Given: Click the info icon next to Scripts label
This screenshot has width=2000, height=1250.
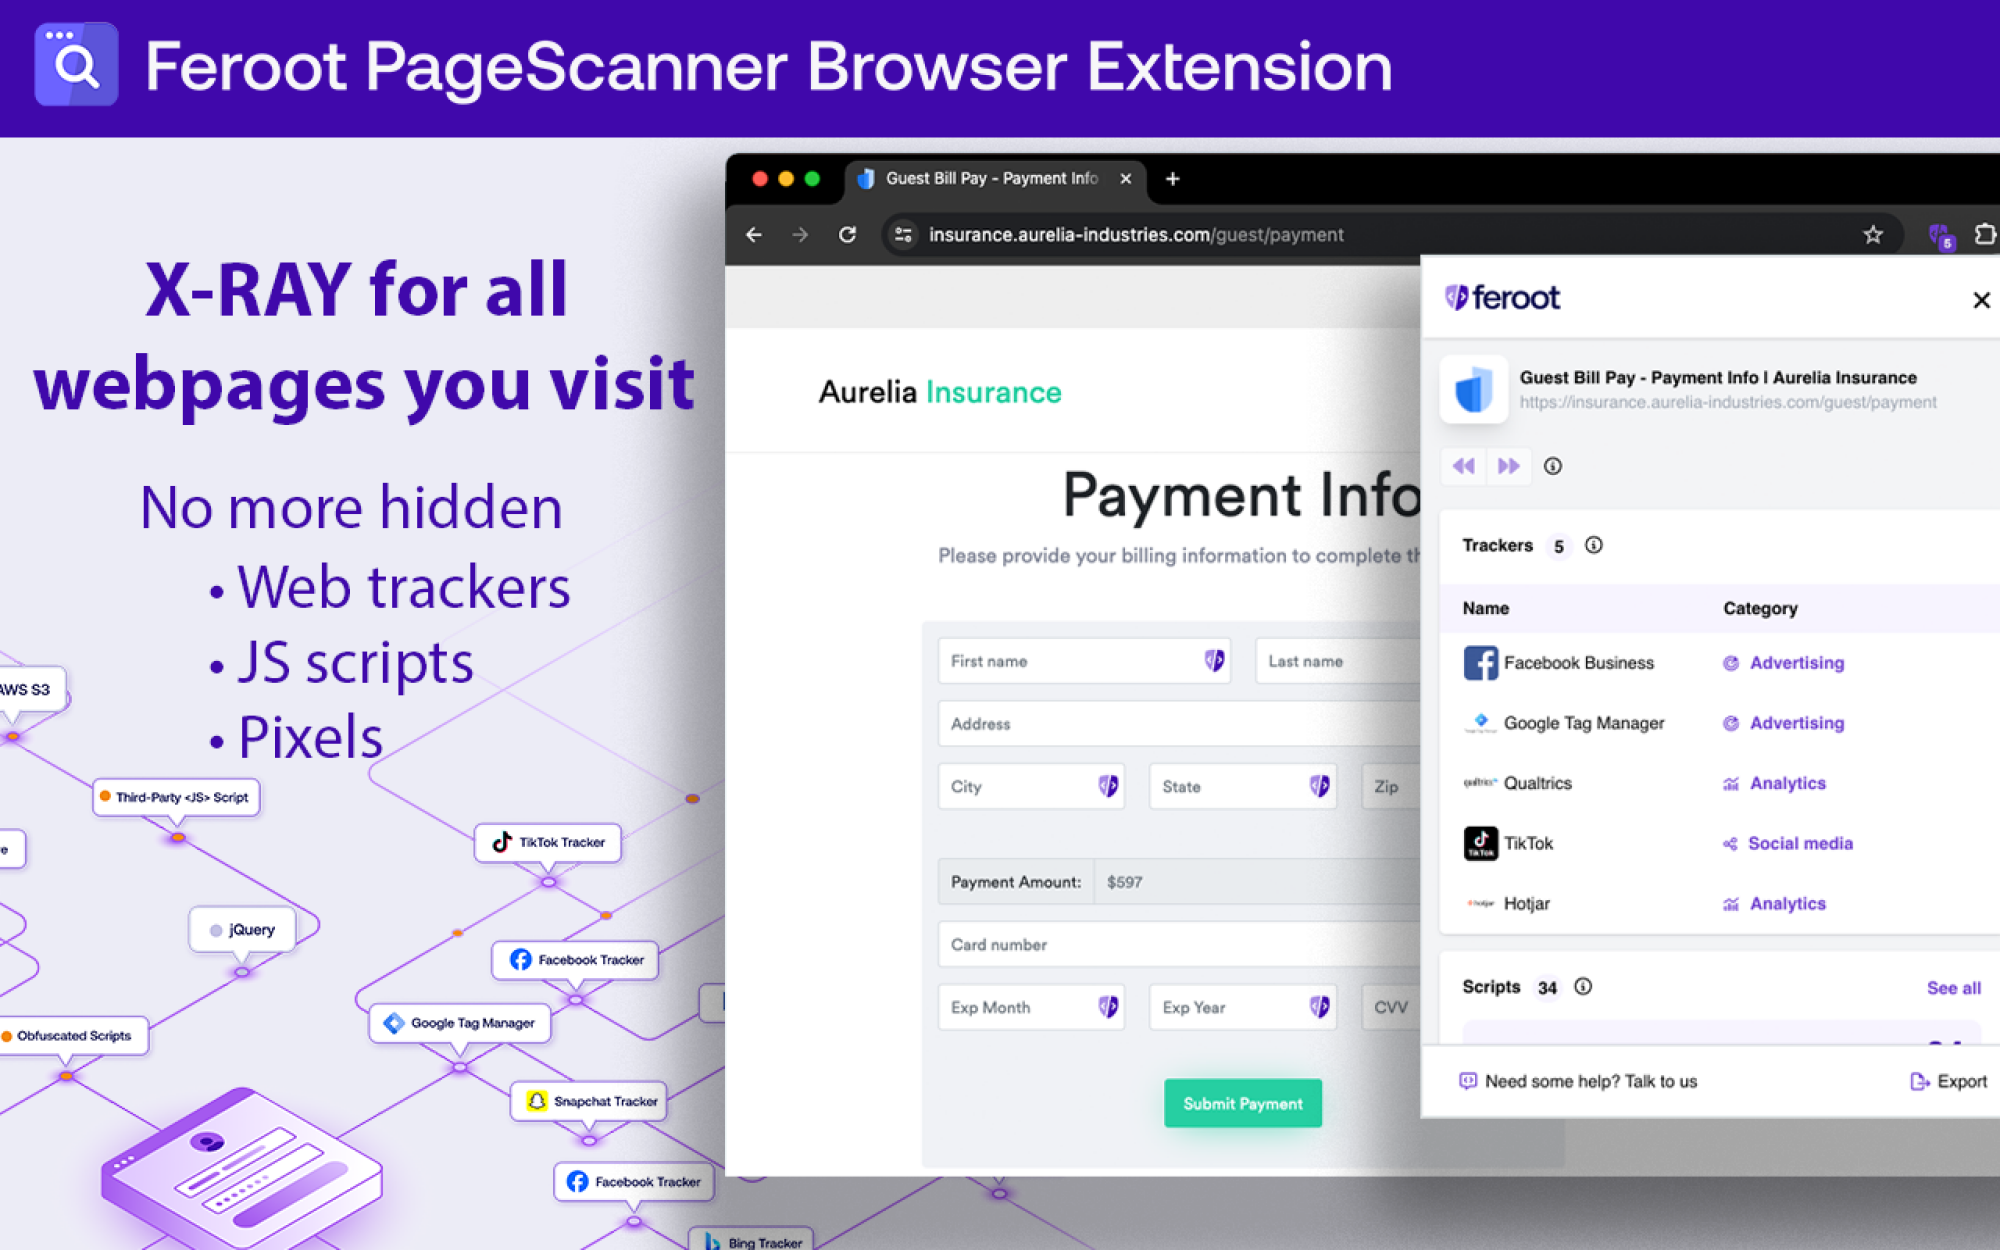Looking at the screenshot, I should point(1584,986).
